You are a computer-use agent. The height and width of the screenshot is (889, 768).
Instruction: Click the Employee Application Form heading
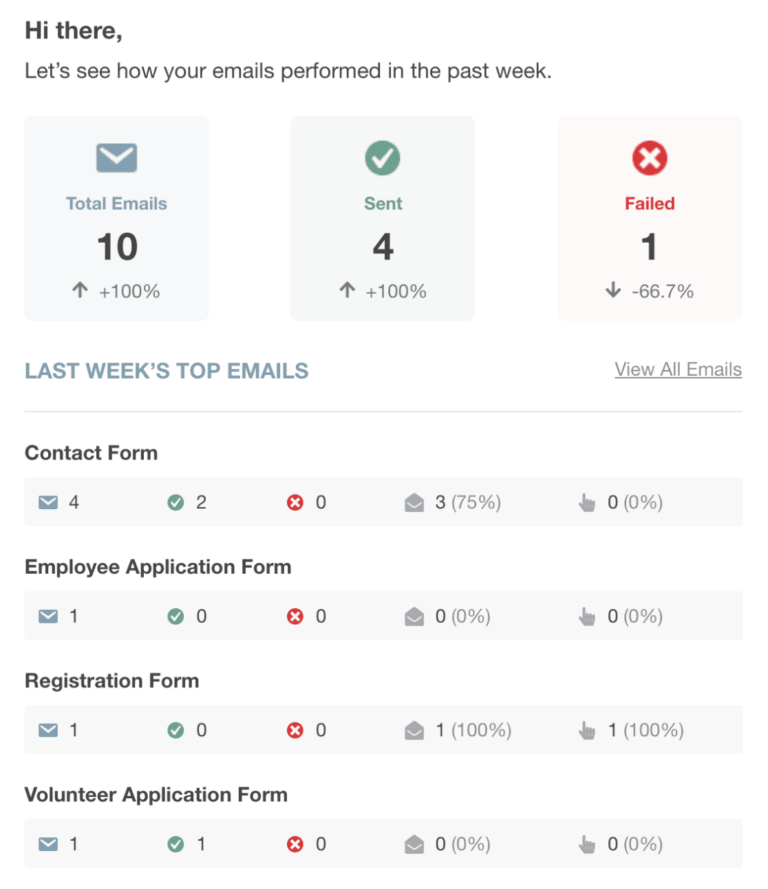[x=157, y=567]
